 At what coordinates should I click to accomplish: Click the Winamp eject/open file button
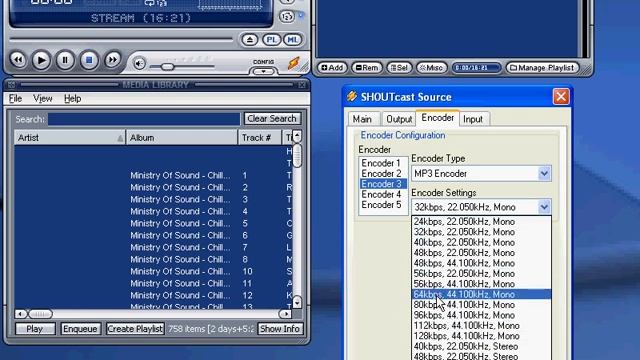[250, 40]
